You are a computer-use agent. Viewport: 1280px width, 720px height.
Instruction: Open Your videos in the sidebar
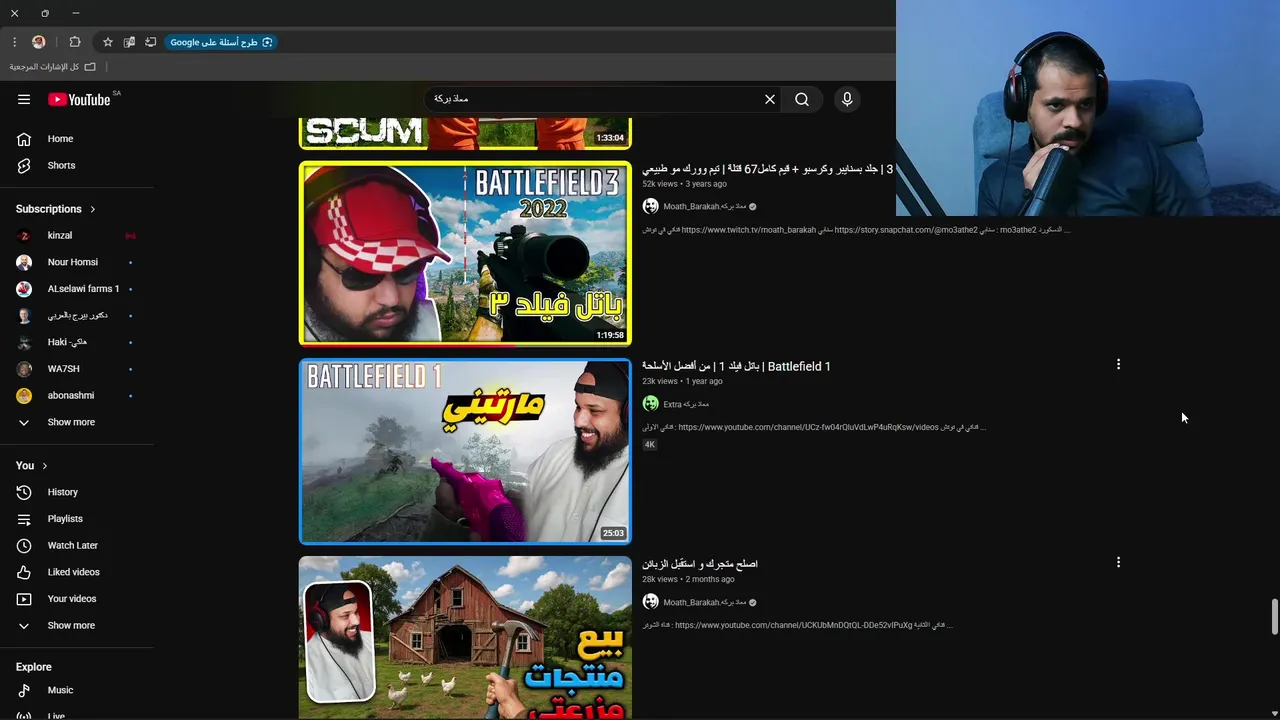[x=77, y=599]
